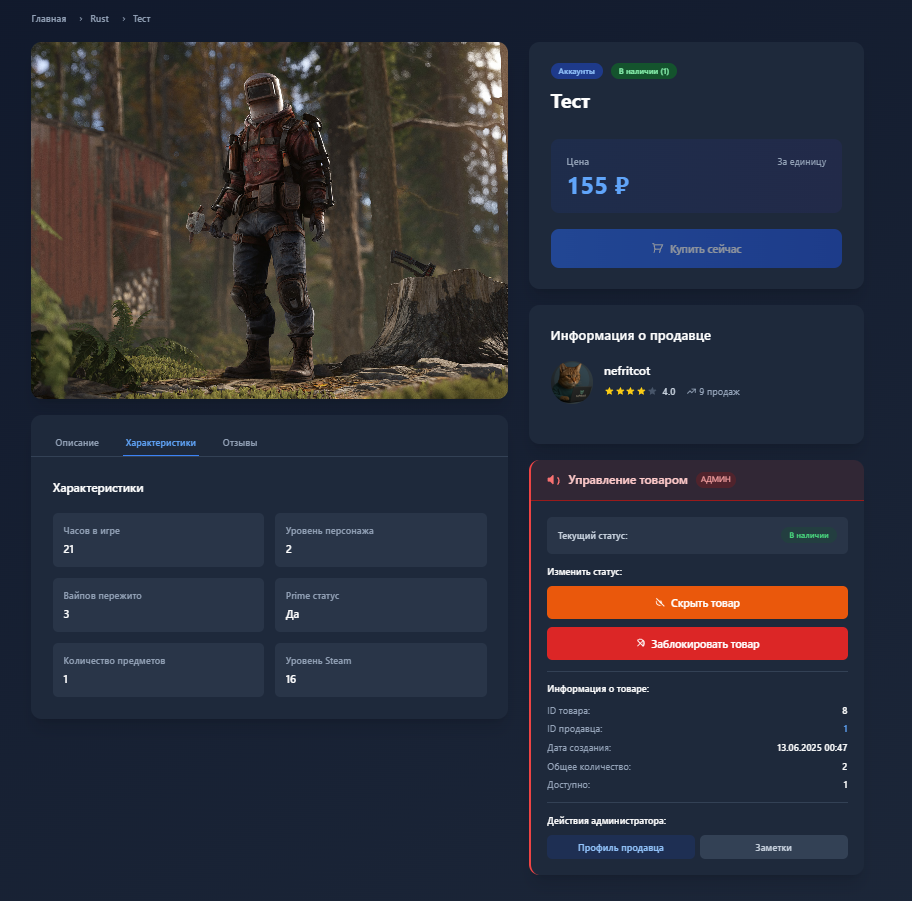The image size is (912, 901).
Task: Click the seller ID value link
Action: pos(845,729)
